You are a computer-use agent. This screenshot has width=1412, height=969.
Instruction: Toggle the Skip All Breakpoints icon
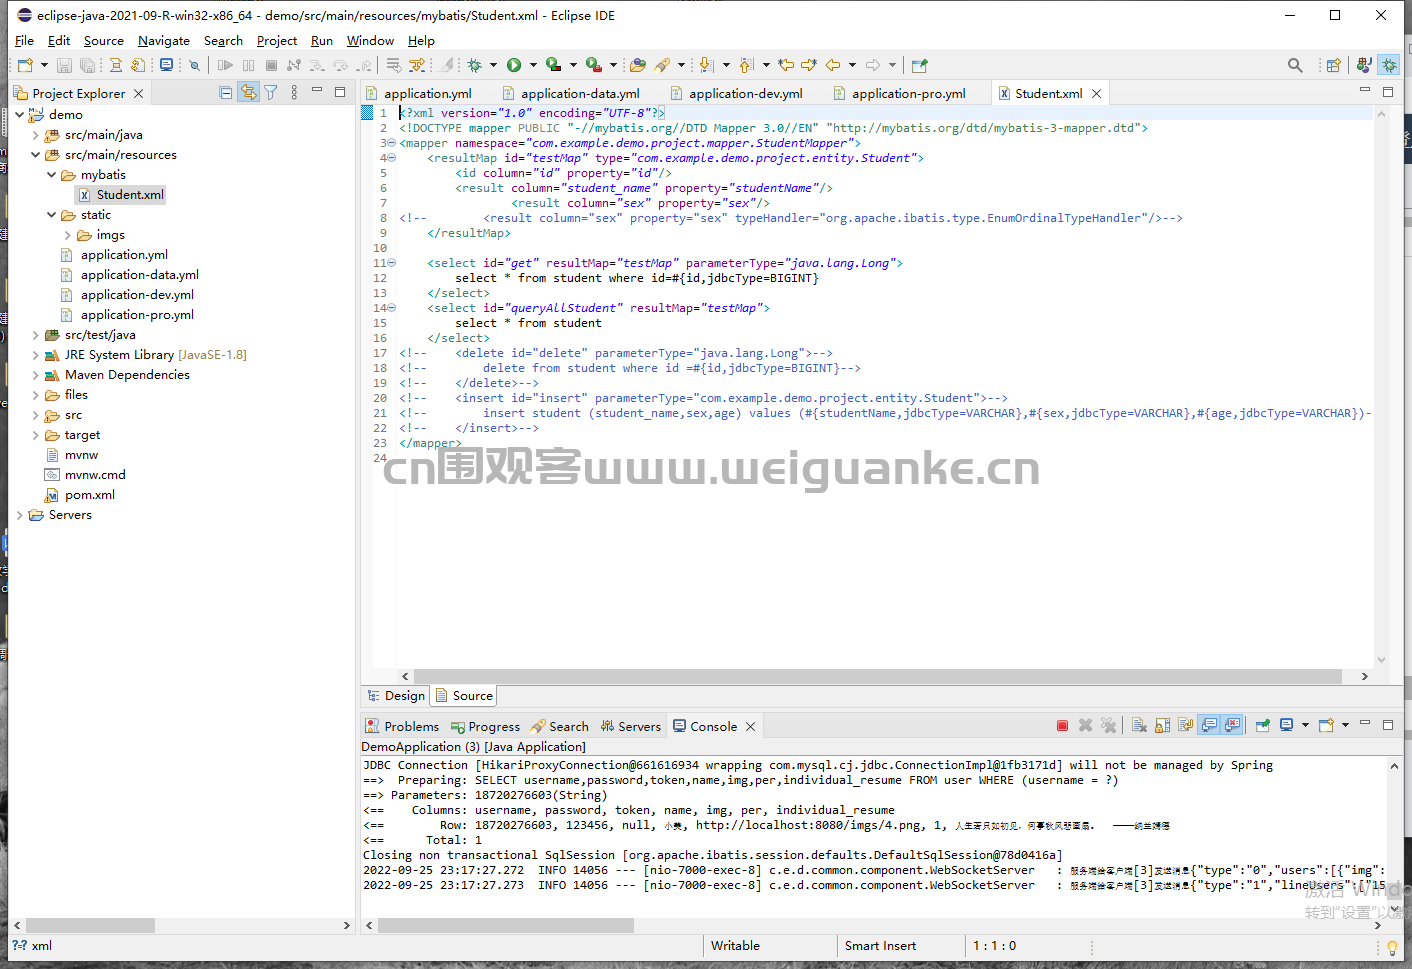(194, 65)
